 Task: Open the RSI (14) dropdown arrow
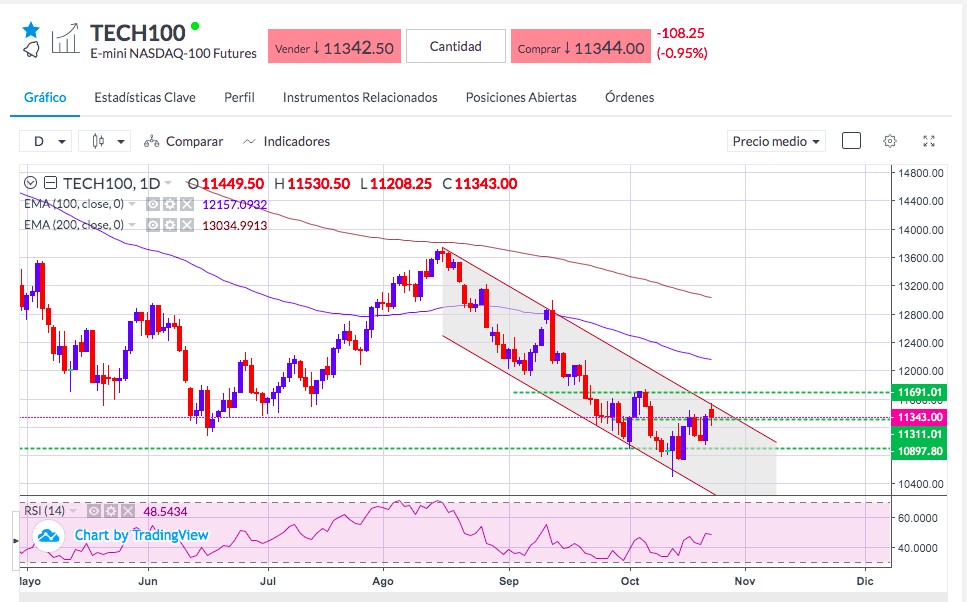point(73,511)
